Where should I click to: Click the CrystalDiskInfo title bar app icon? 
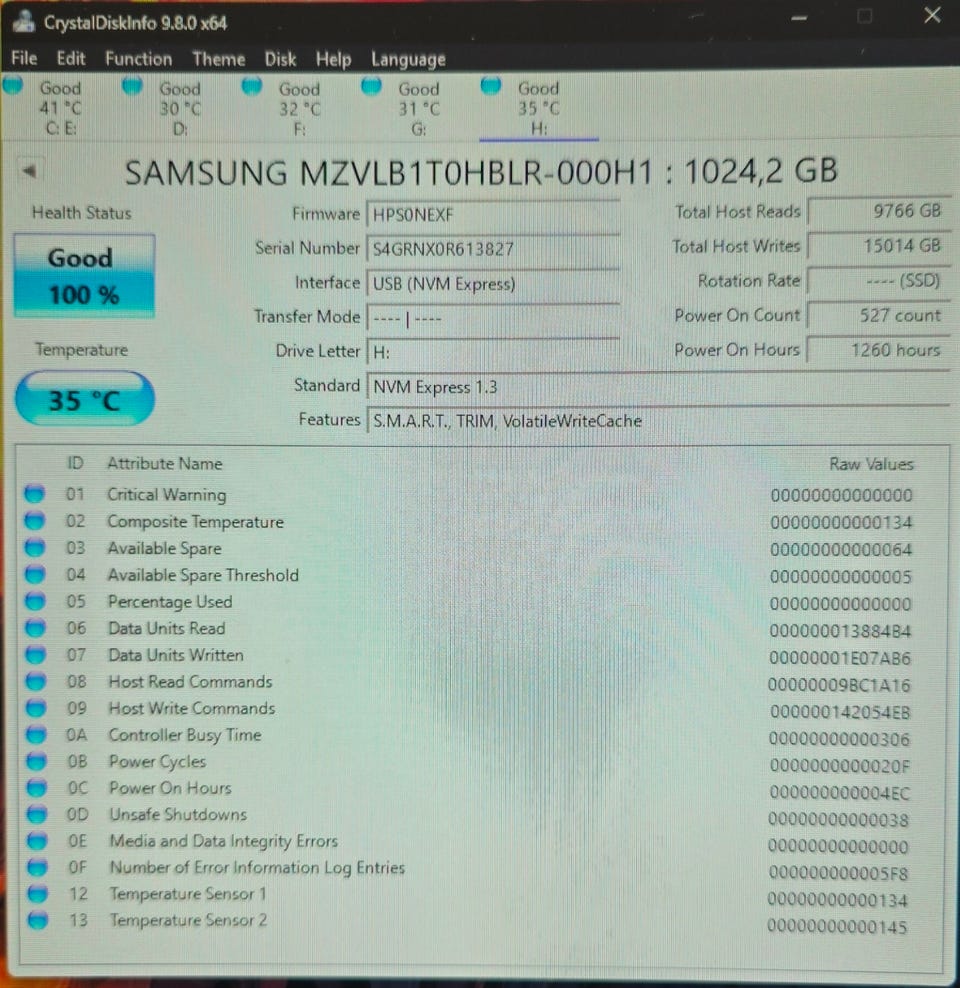pyautogui.click(x=24, y=21)
